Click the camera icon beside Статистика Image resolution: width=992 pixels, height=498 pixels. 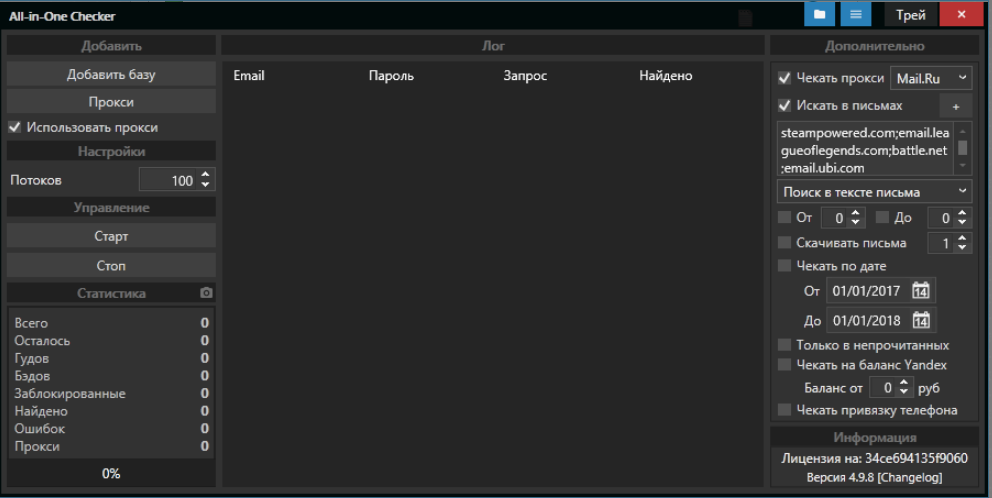(206, 293)
